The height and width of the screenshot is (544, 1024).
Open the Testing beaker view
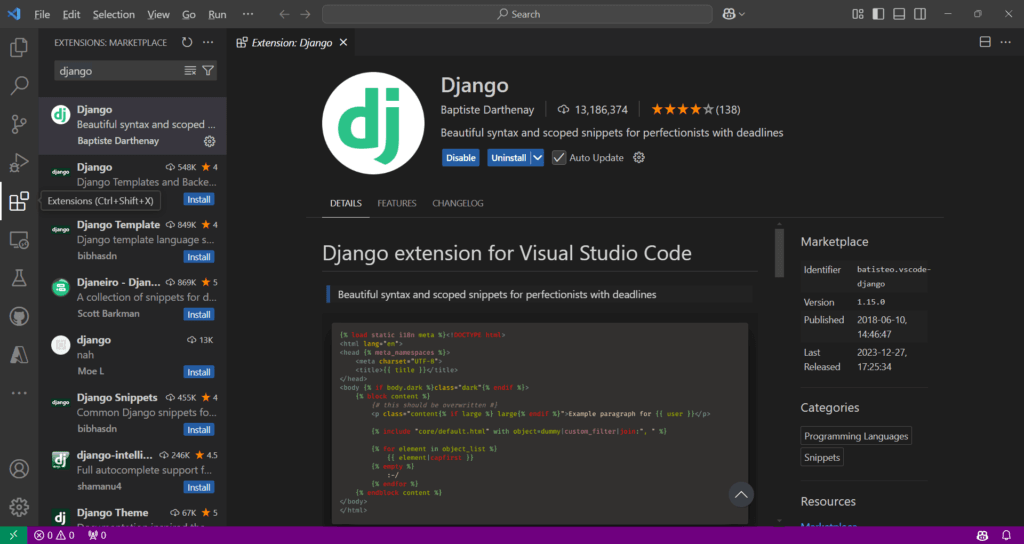coord(19,278)
